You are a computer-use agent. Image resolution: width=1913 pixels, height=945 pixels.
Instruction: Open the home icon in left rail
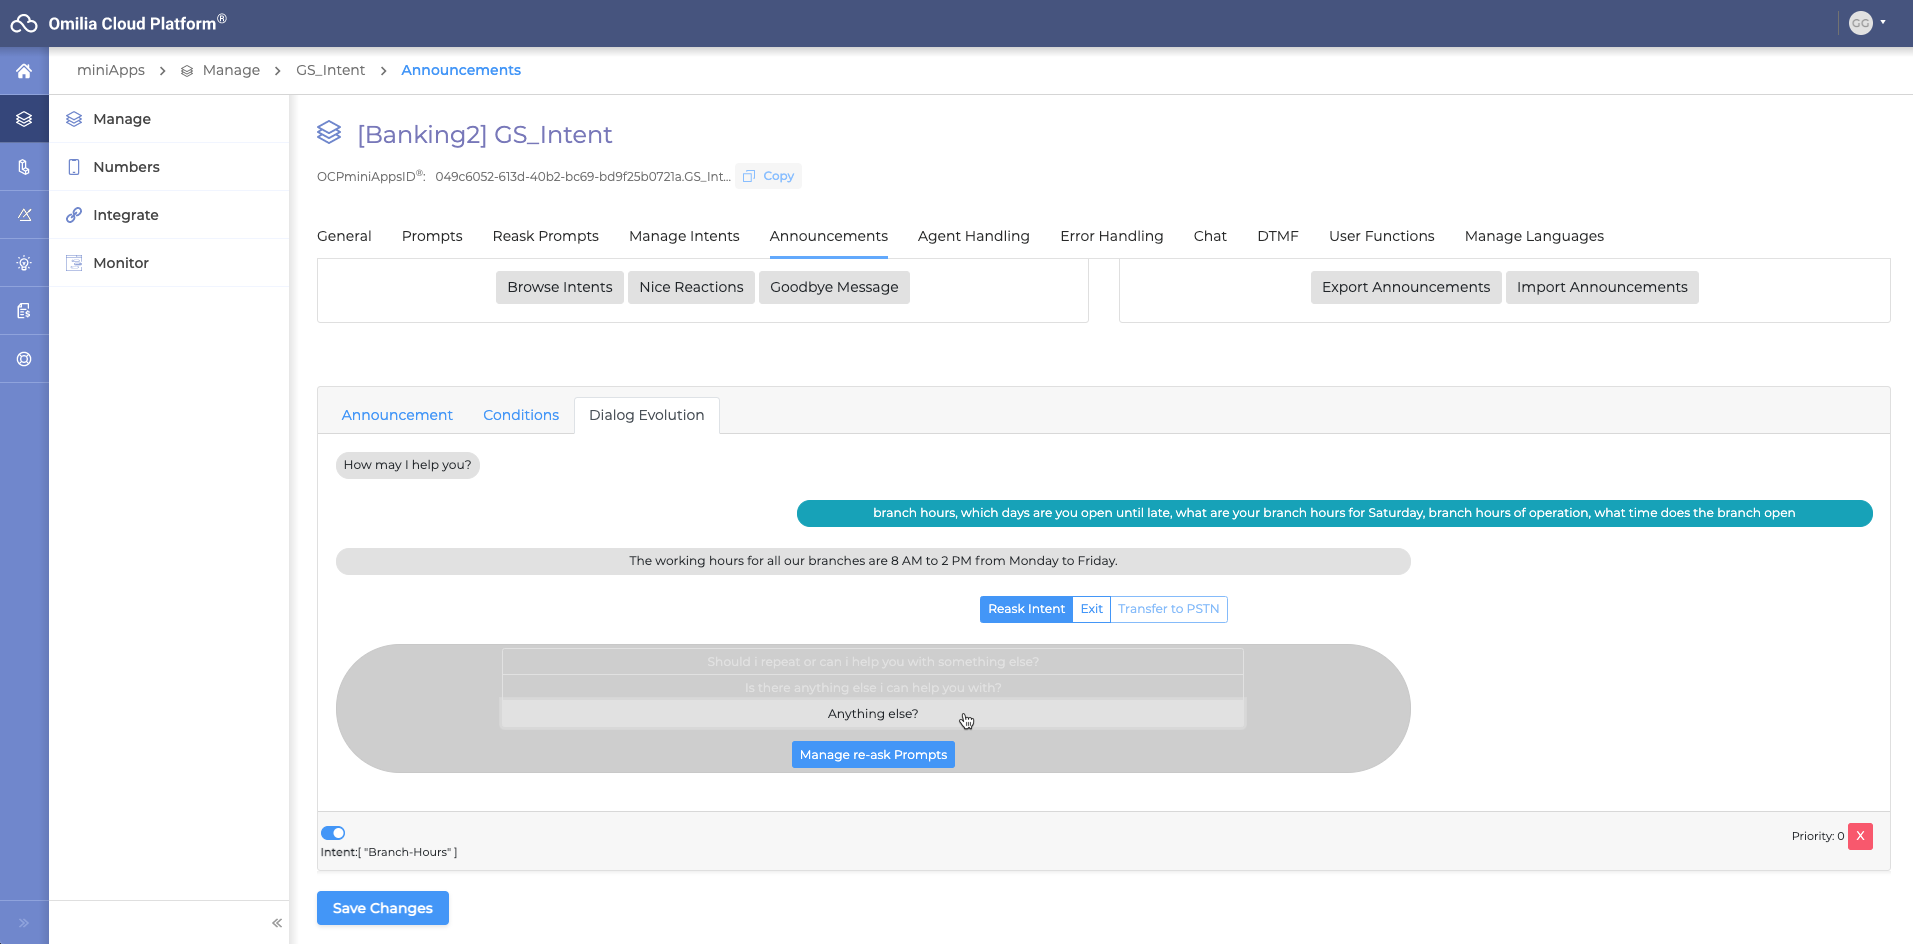(x=24, y=71)
